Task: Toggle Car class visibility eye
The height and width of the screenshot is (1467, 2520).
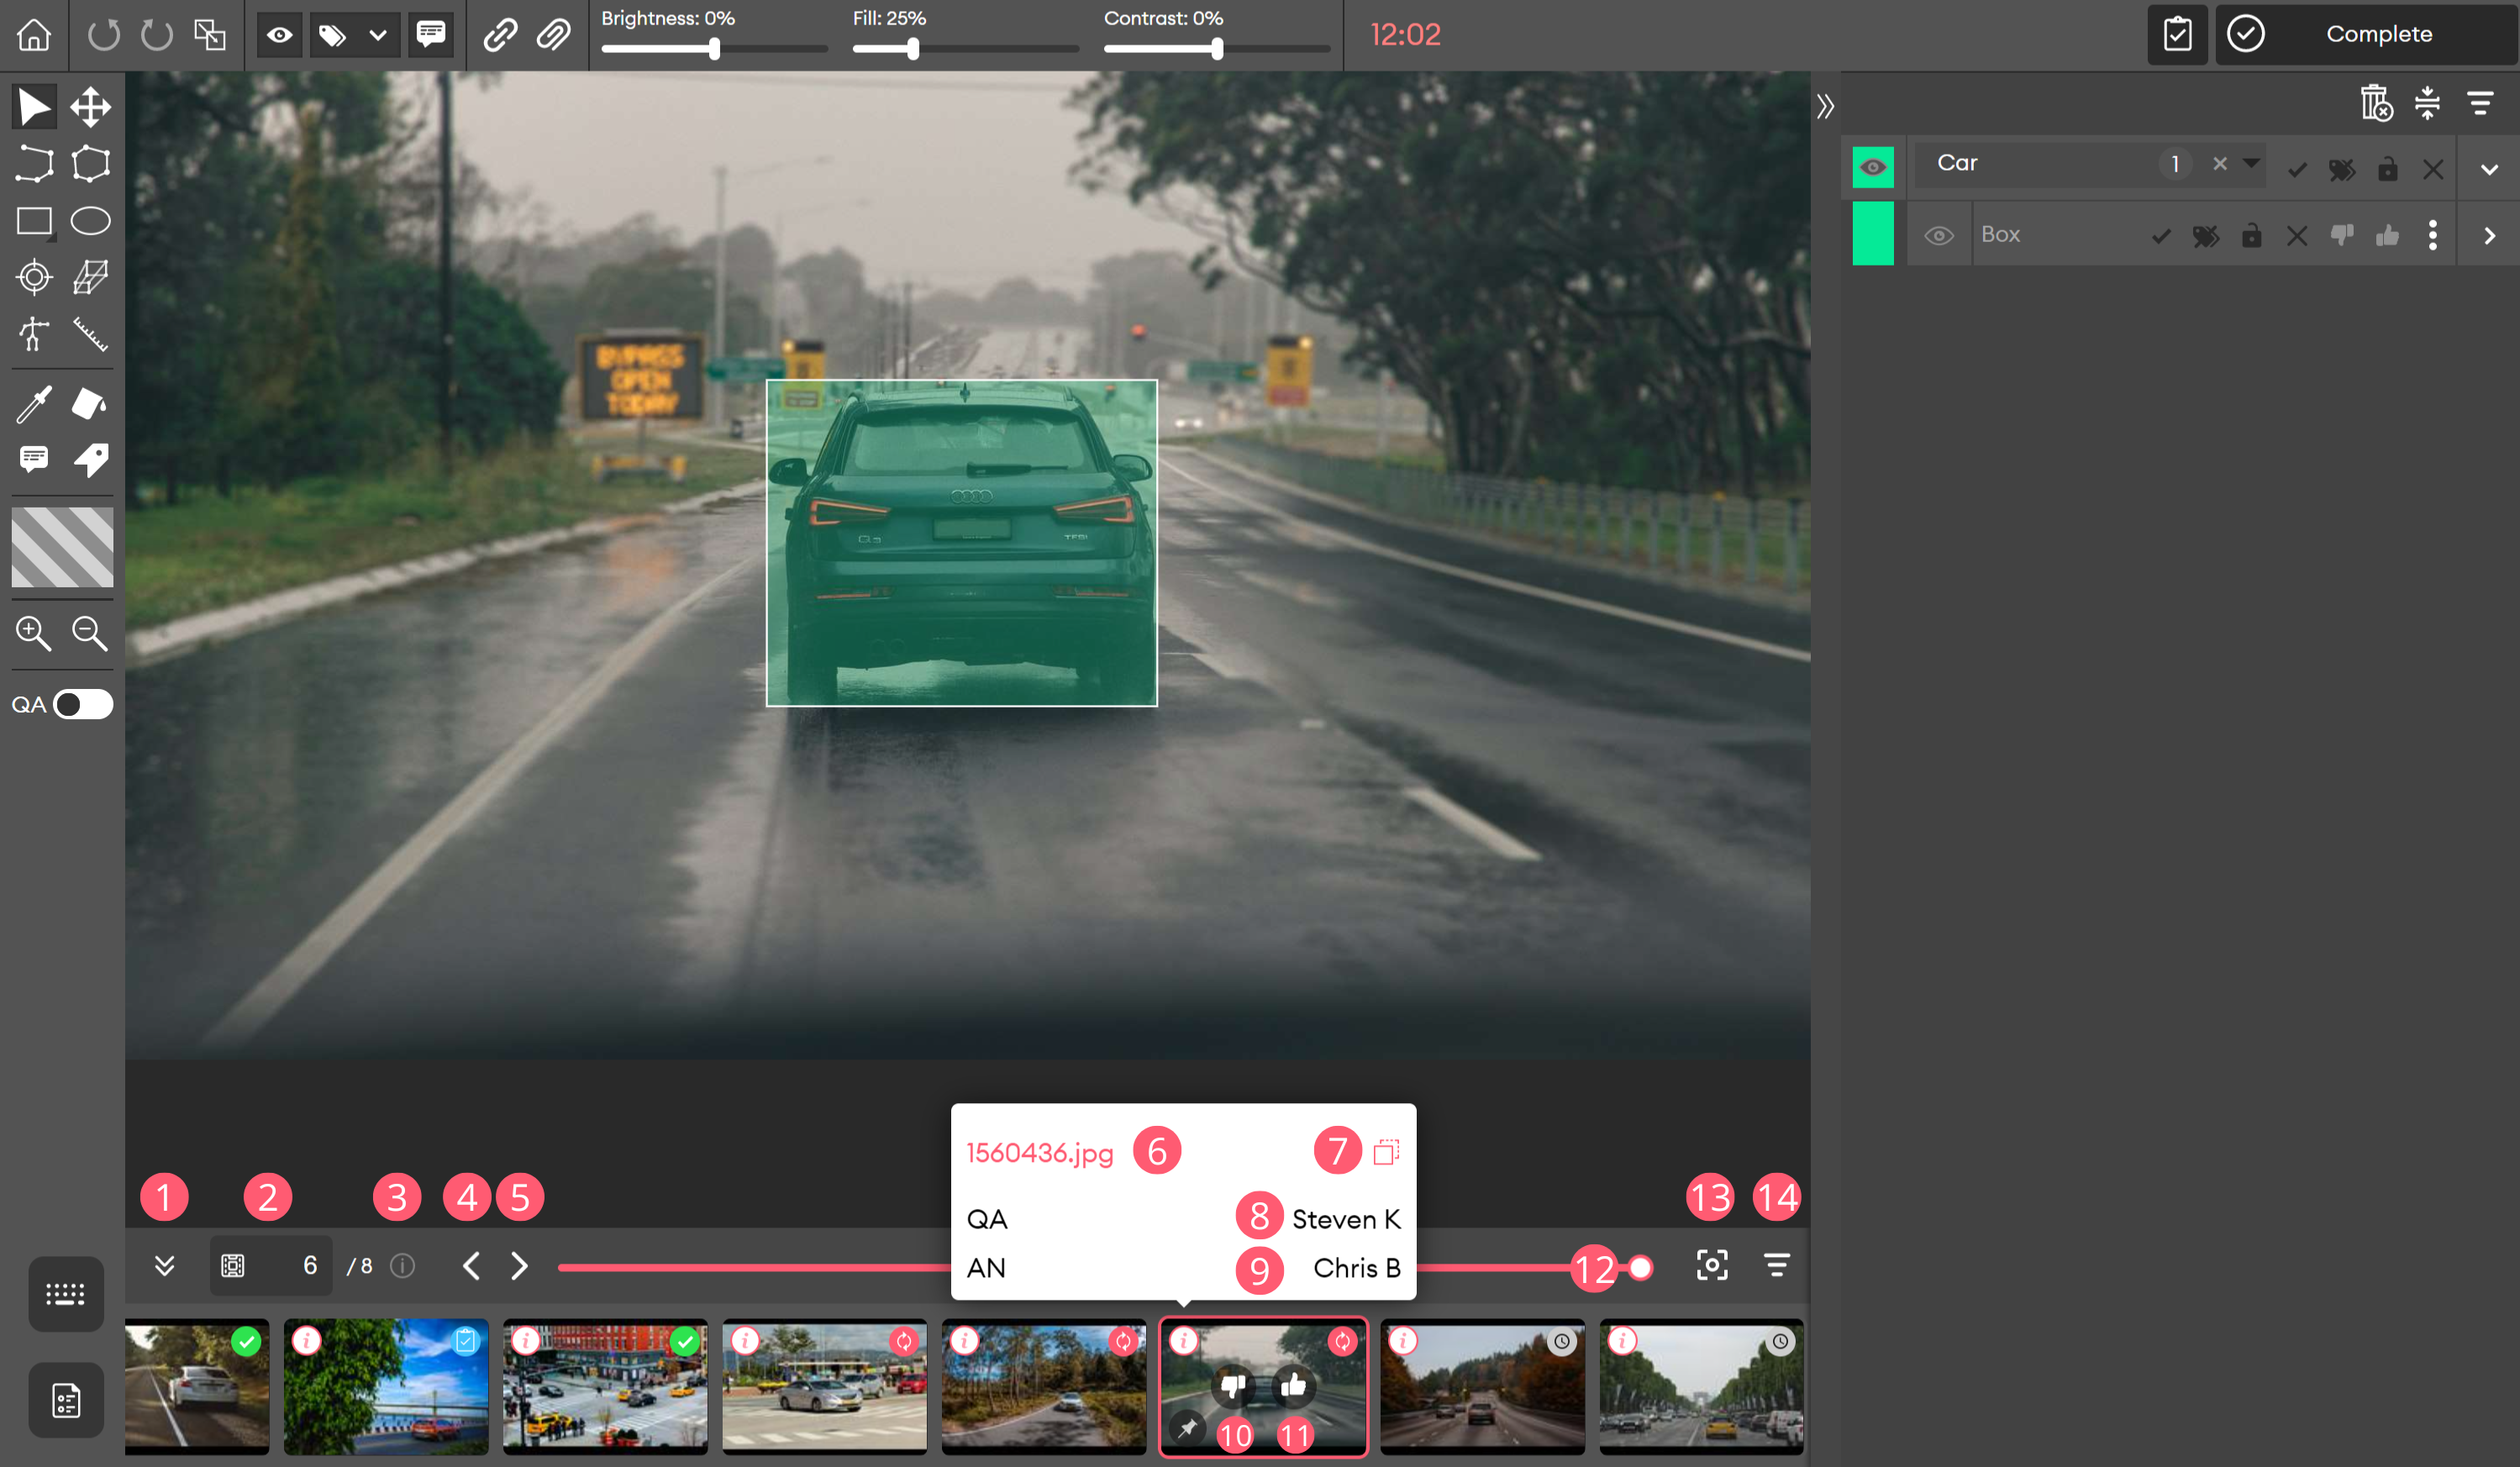Action: (x=1873, y=167)
